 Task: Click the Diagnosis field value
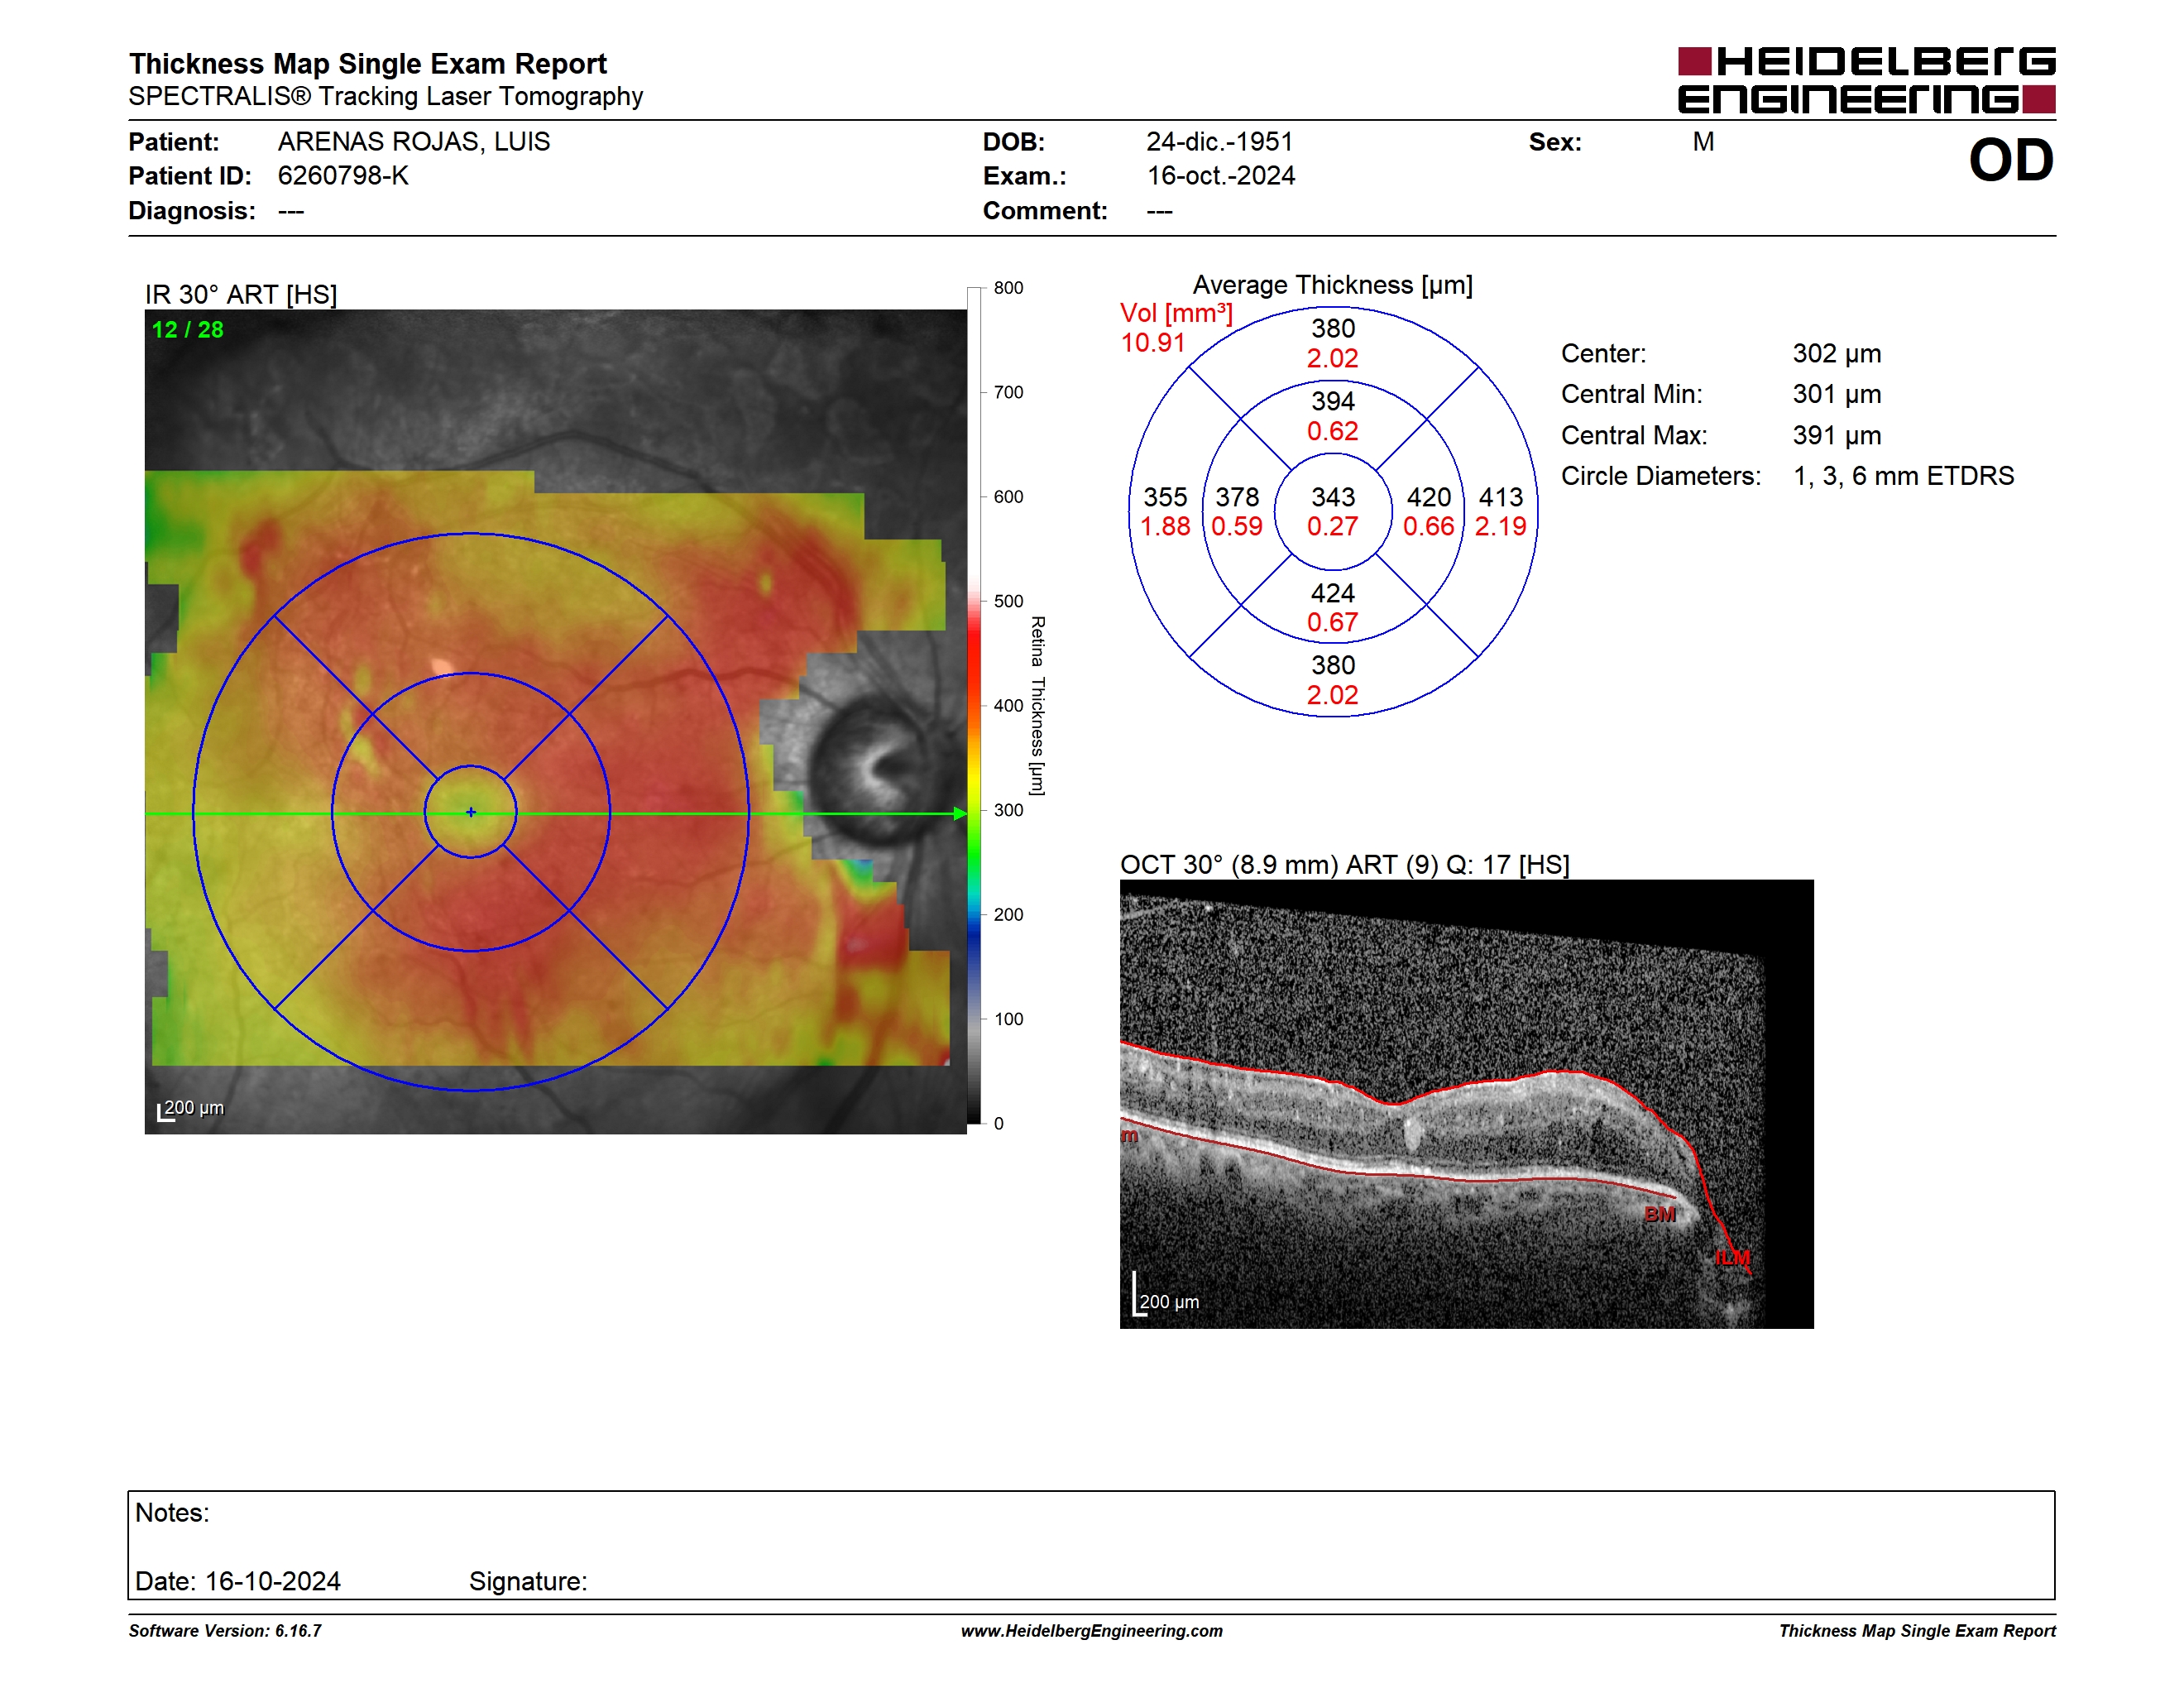(291, 211)
